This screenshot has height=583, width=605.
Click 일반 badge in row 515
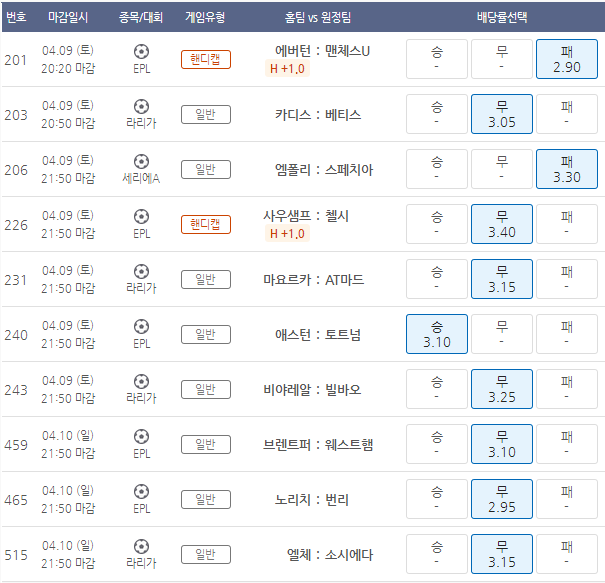click(x=206, y=554)
